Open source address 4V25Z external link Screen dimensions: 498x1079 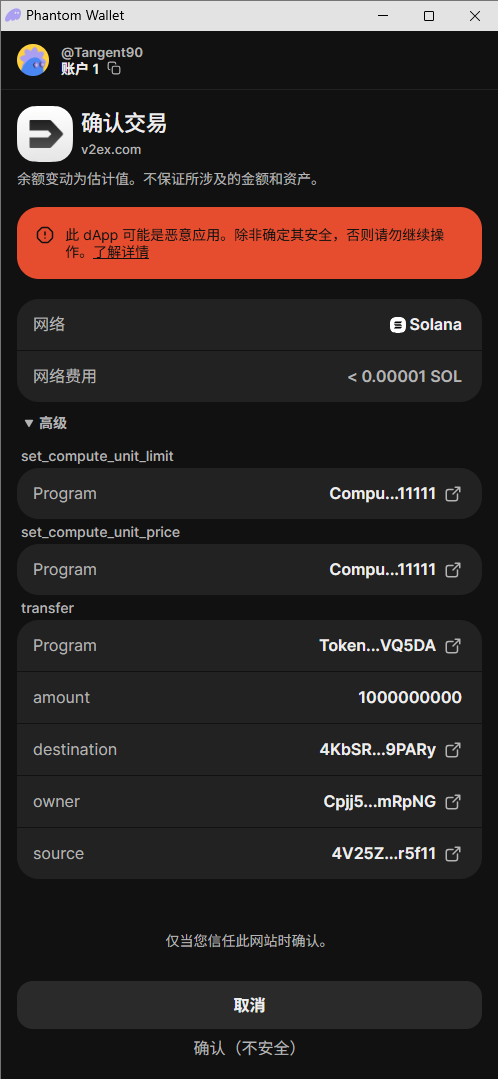click(453, 853)
